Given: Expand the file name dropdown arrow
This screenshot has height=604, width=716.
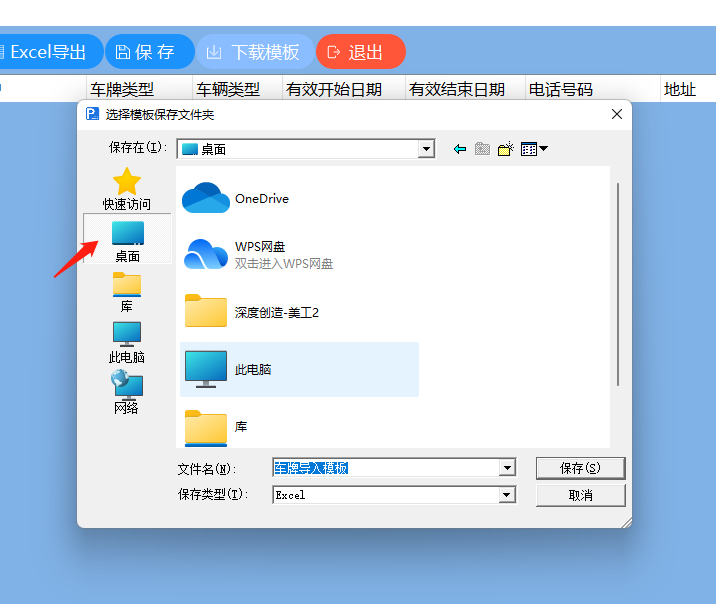Looking at the screenshot, I should [507, 467].
